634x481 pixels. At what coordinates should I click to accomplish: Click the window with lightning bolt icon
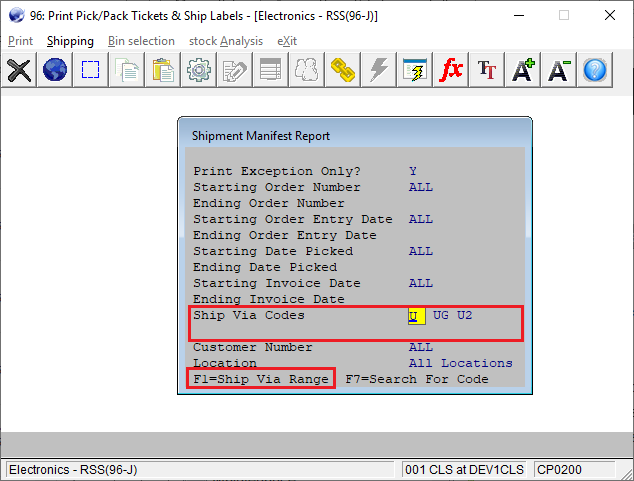415,70
